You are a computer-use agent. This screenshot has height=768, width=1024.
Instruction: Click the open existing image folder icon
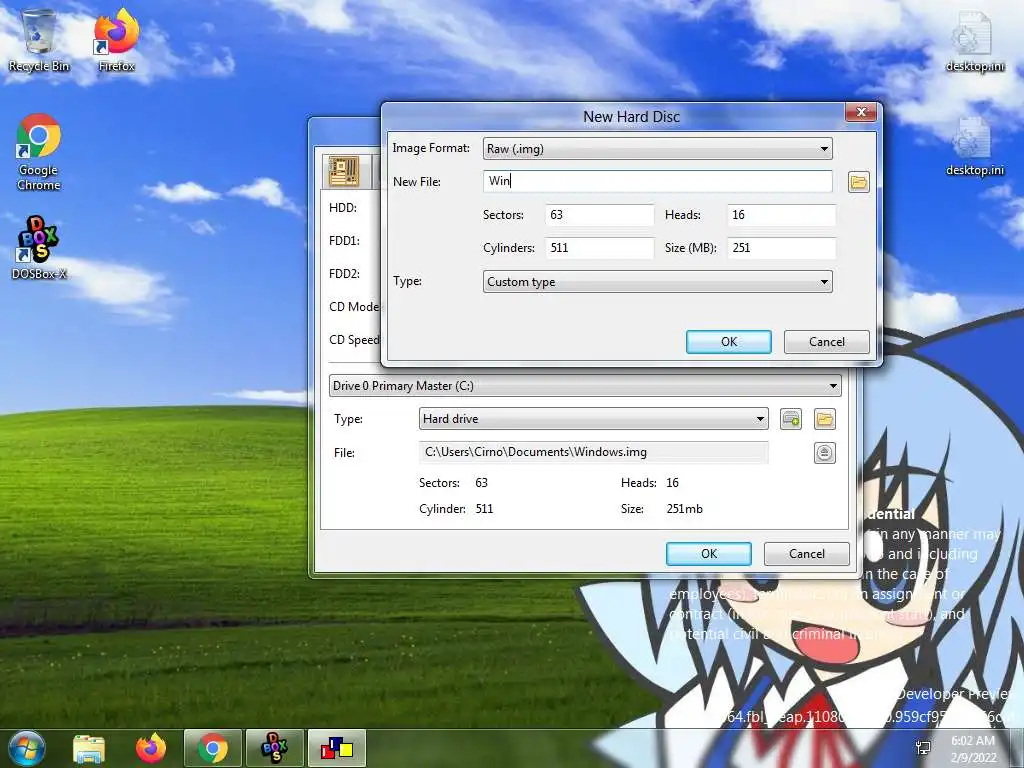point(825,419)
